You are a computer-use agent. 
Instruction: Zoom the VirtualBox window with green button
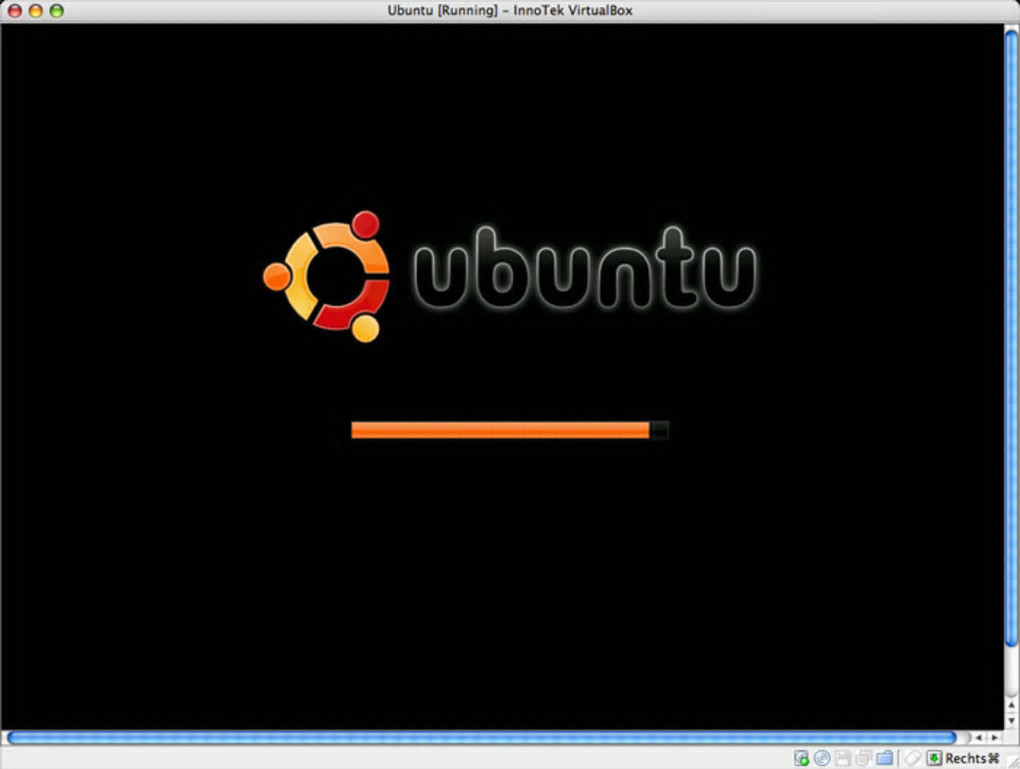pos(57,10)
